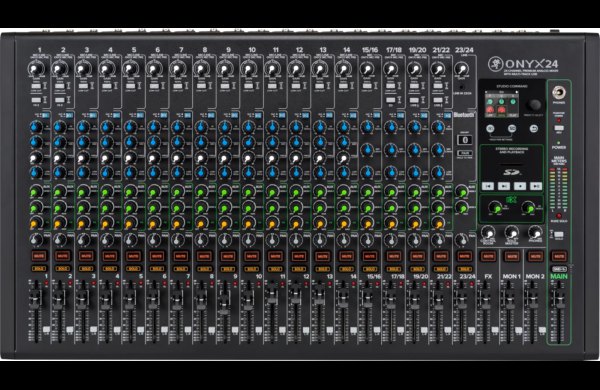Mute stereo channel 19/20
This screenshot has height=390, width=600.
tap(417, 256)
